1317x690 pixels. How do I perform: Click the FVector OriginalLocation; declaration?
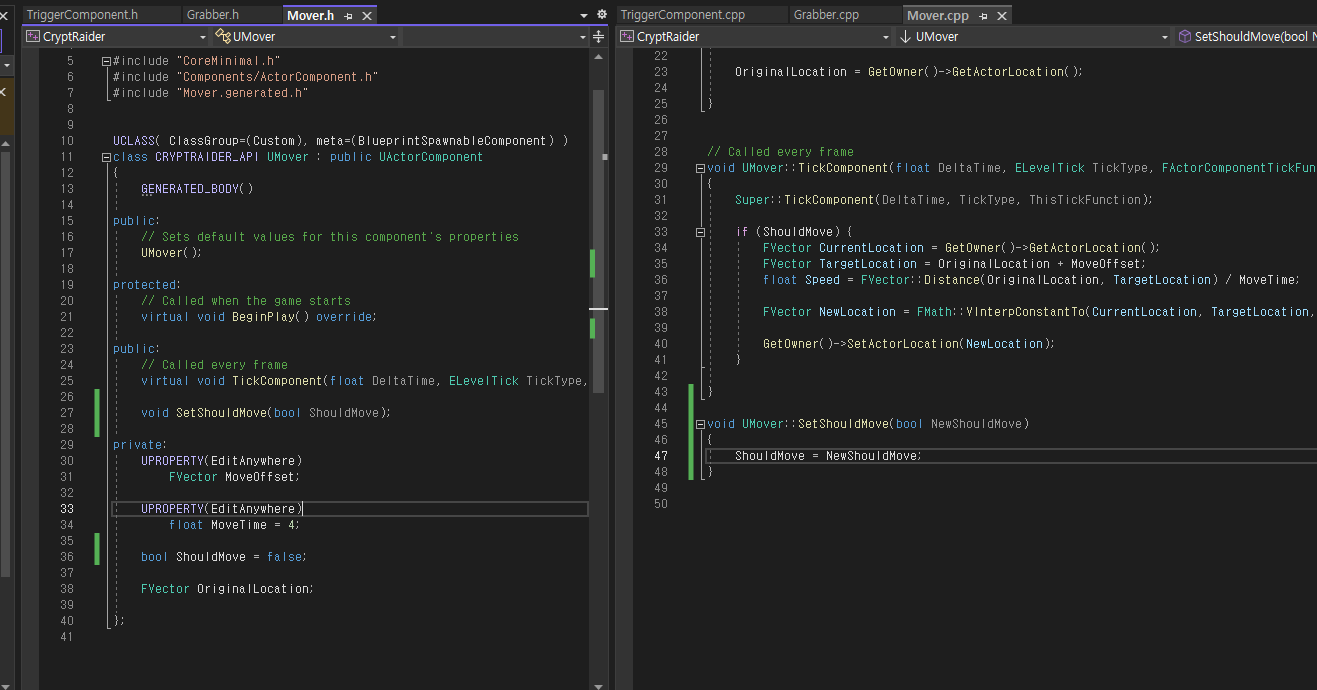[x=227, y=589]
